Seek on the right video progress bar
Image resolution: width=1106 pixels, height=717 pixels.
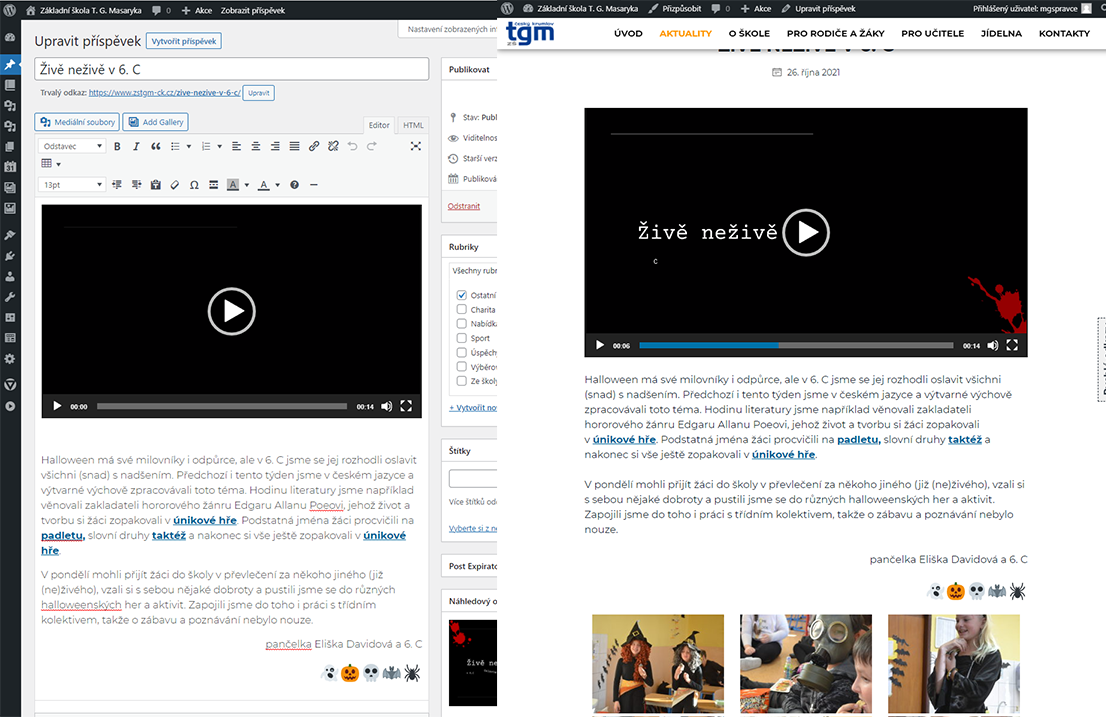(795, 345)
